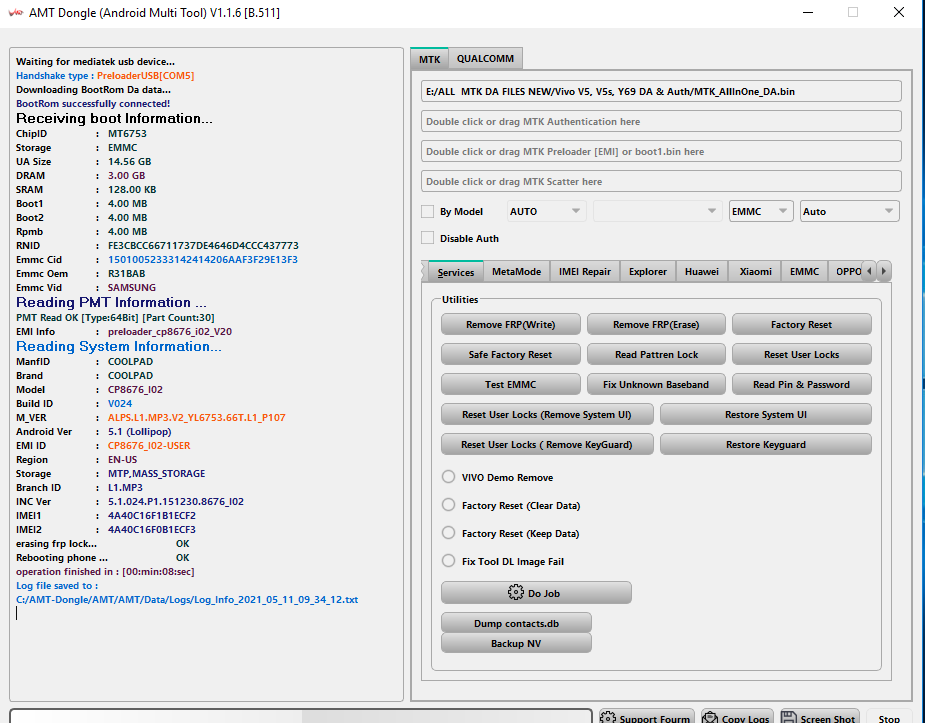Click Reset User Locks (Remove System UI)

547,415
